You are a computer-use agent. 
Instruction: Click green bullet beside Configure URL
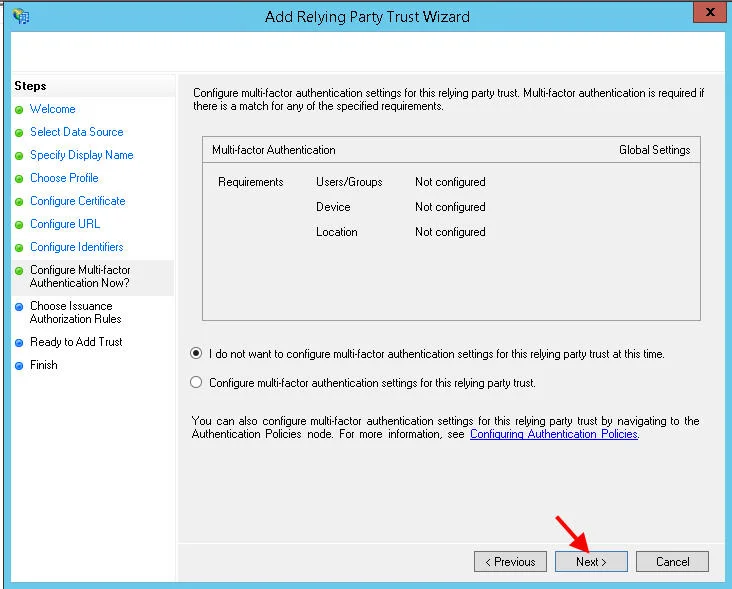point(19,225)
